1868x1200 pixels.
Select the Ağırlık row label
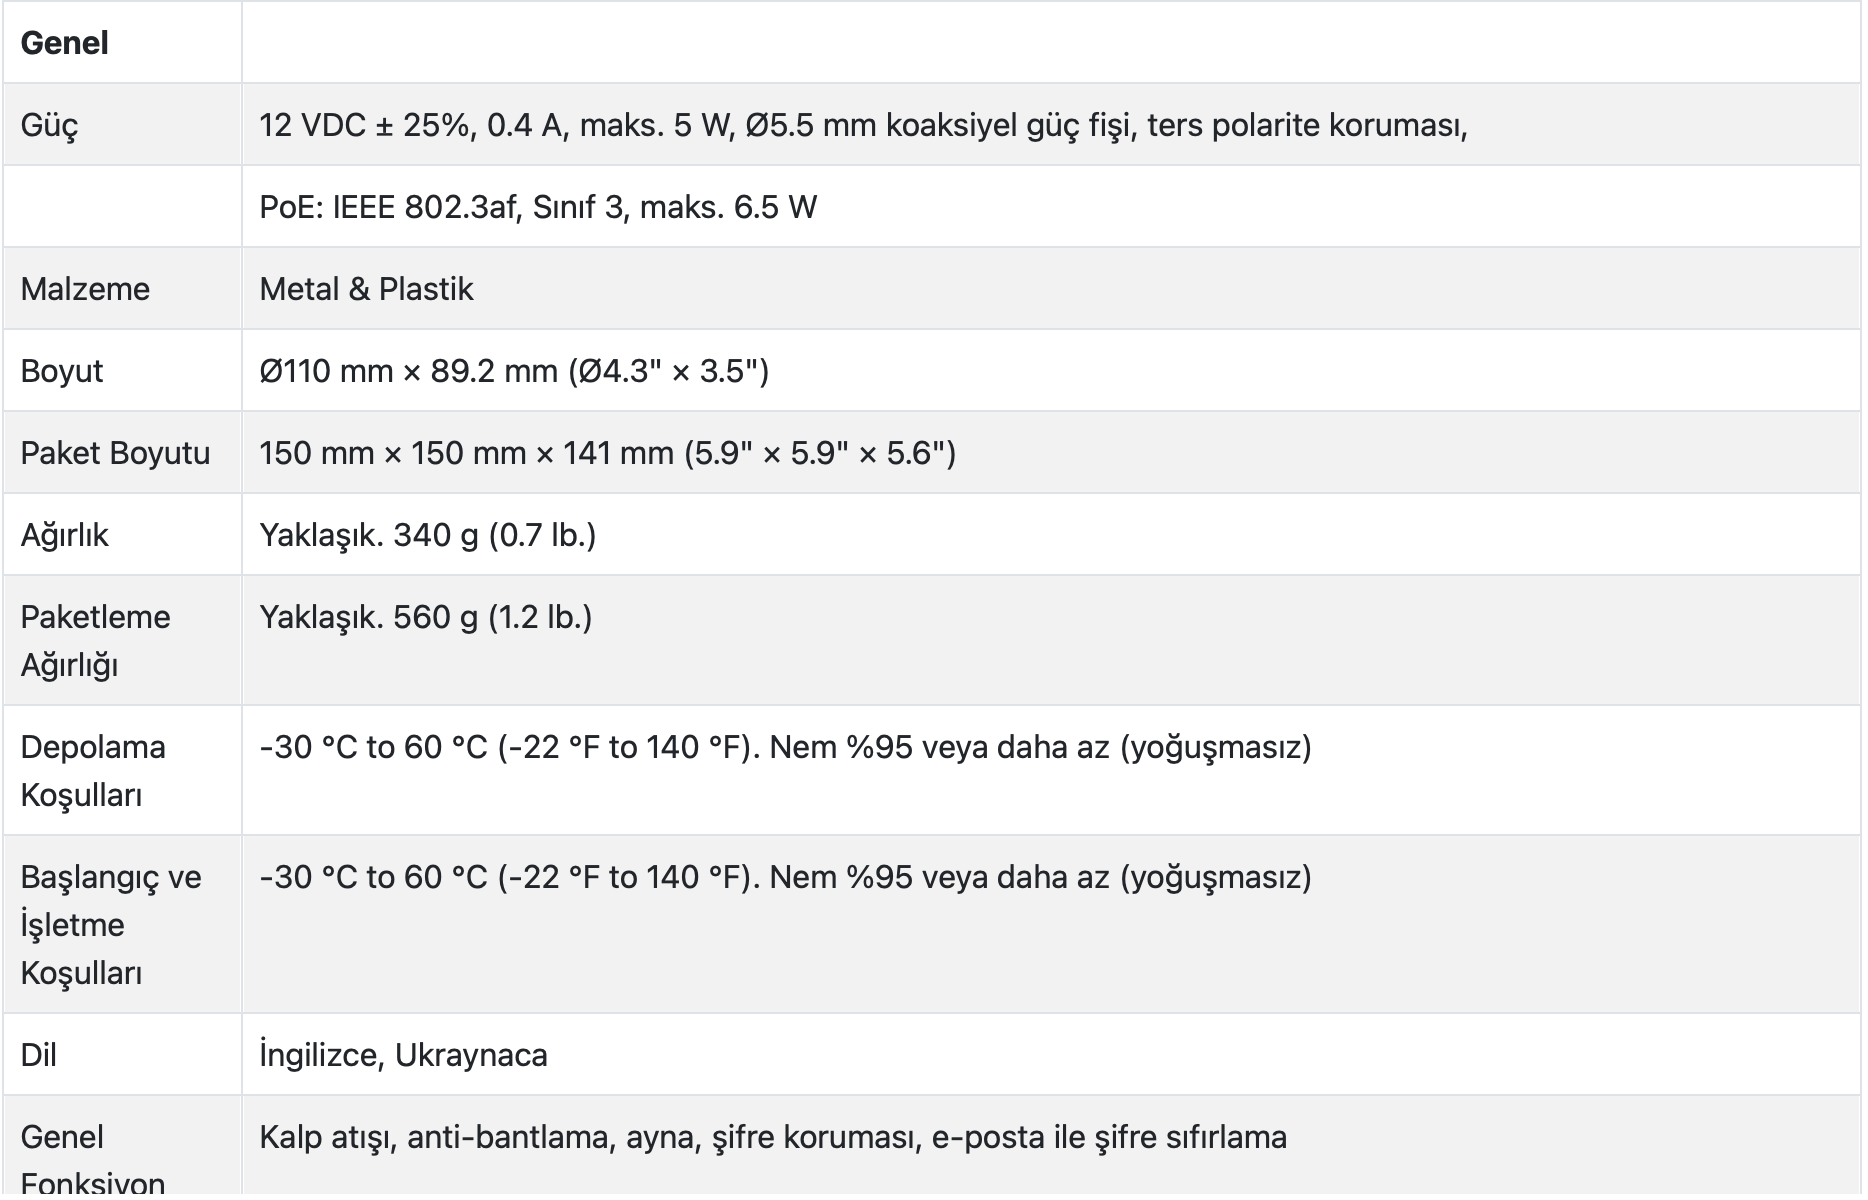coord(64,535)
